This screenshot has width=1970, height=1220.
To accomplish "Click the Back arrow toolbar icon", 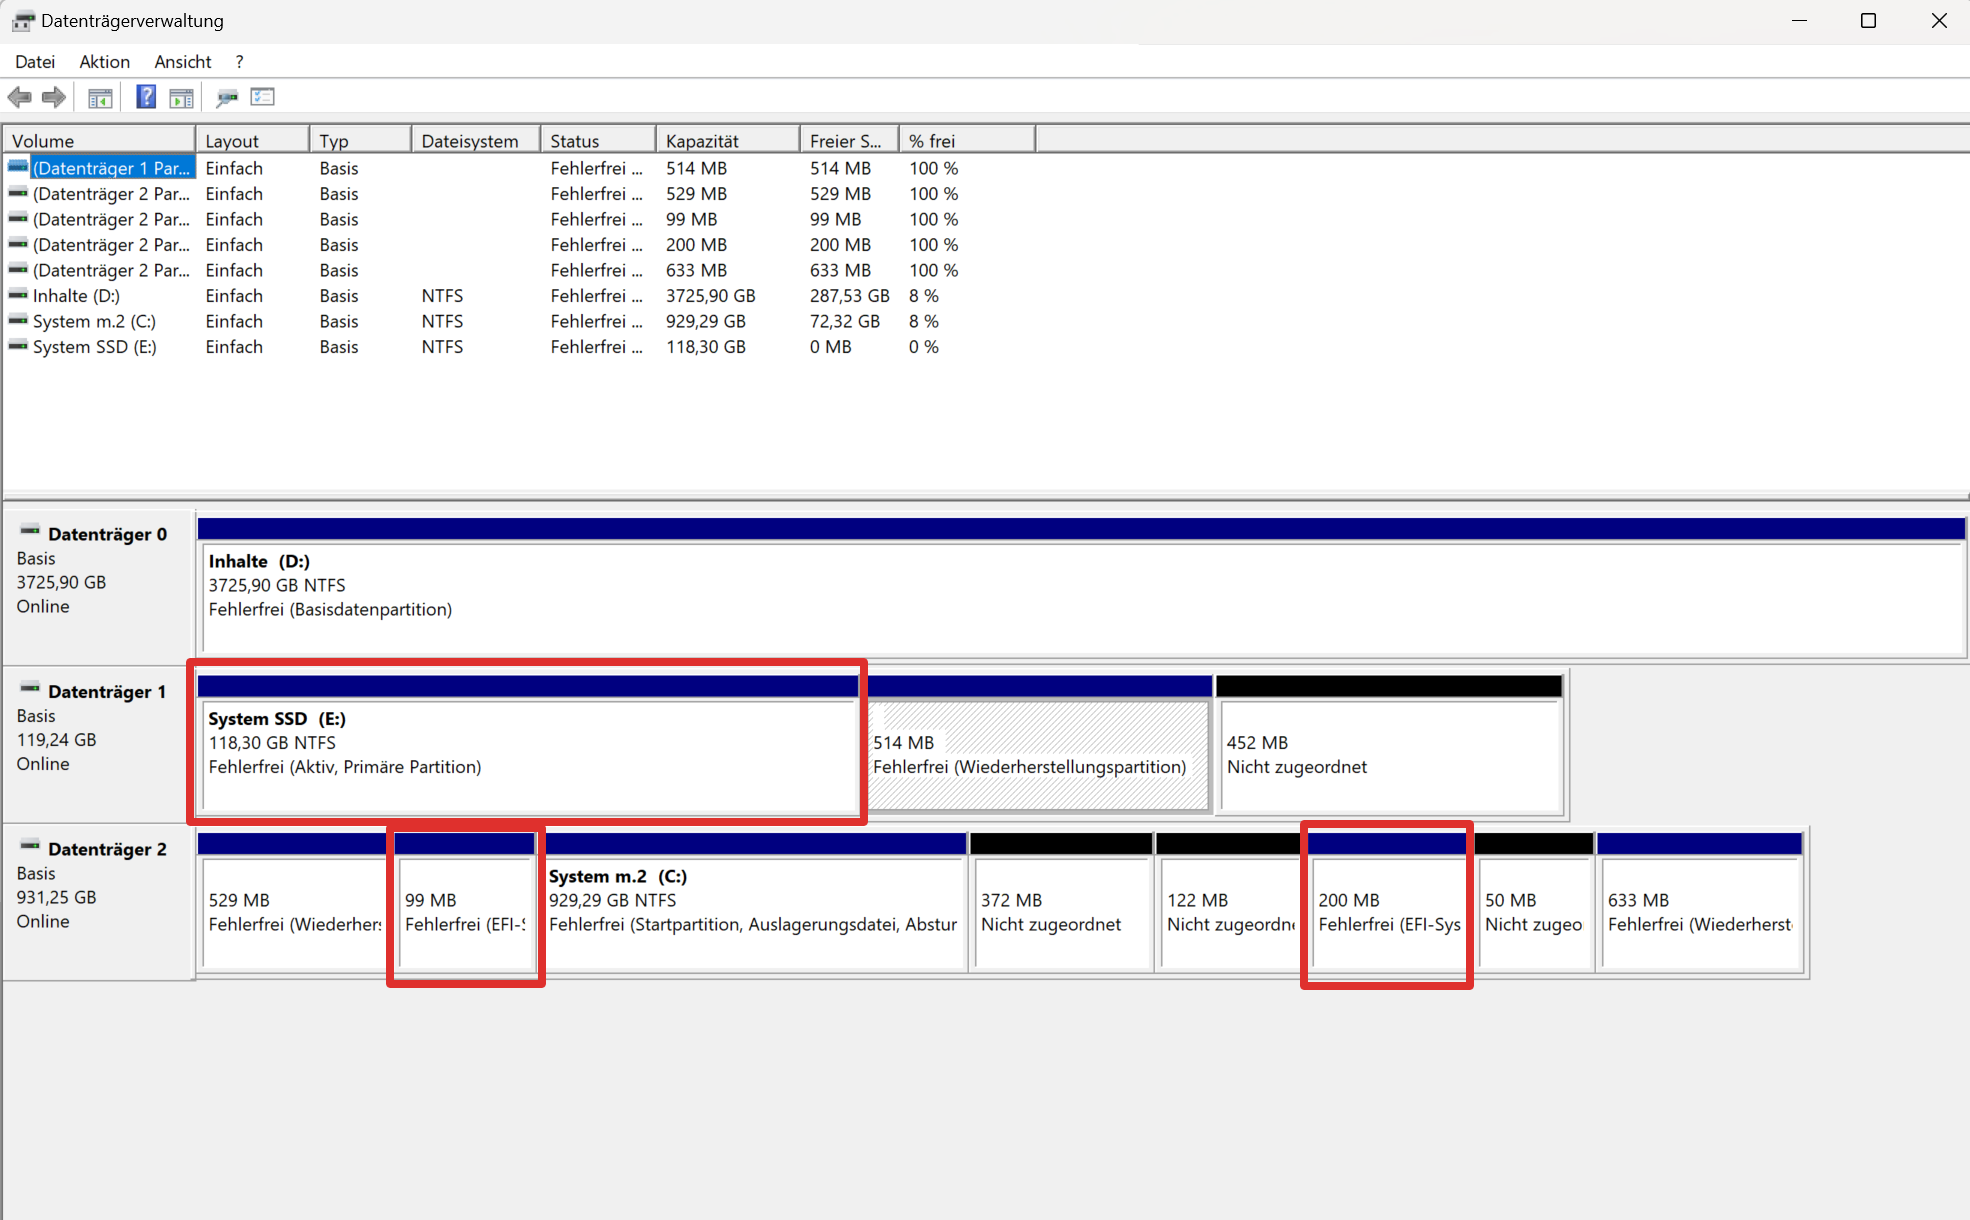I will (19, 97).
